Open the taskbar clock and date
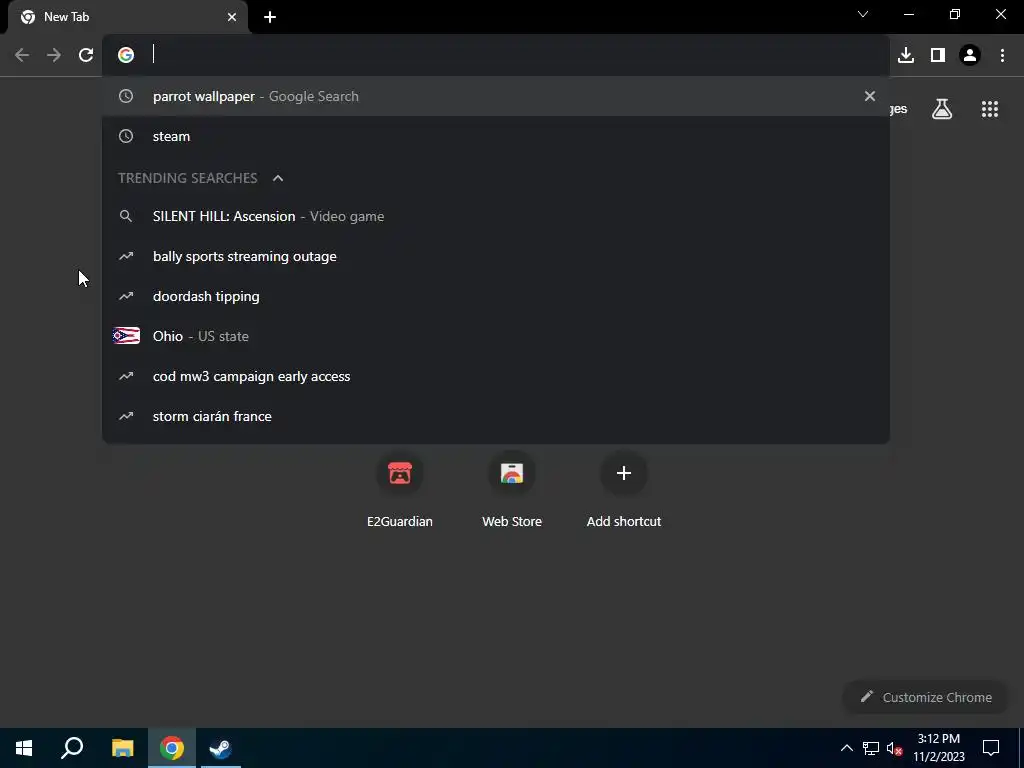Screen dimensions: 1024x768 point(938,748)
